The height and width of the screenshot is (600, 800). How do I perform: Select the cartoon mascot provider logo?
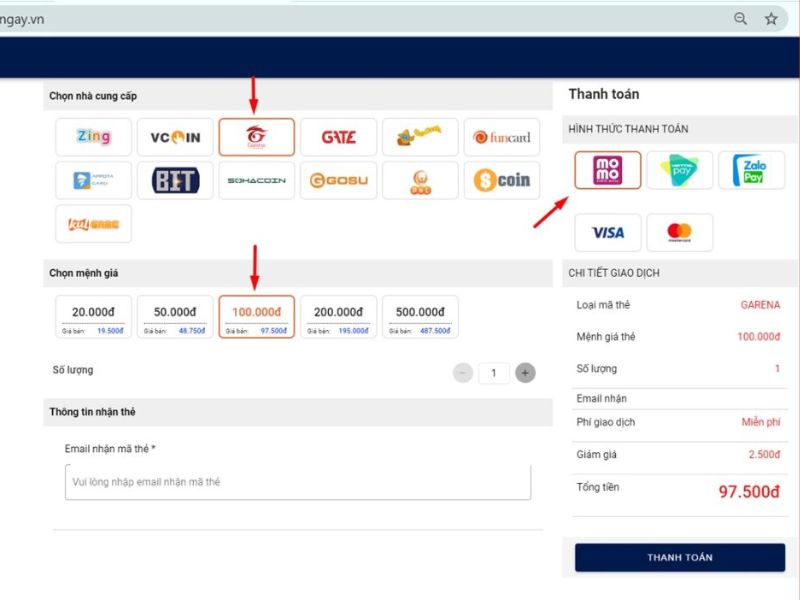click(x=420, y=137)
